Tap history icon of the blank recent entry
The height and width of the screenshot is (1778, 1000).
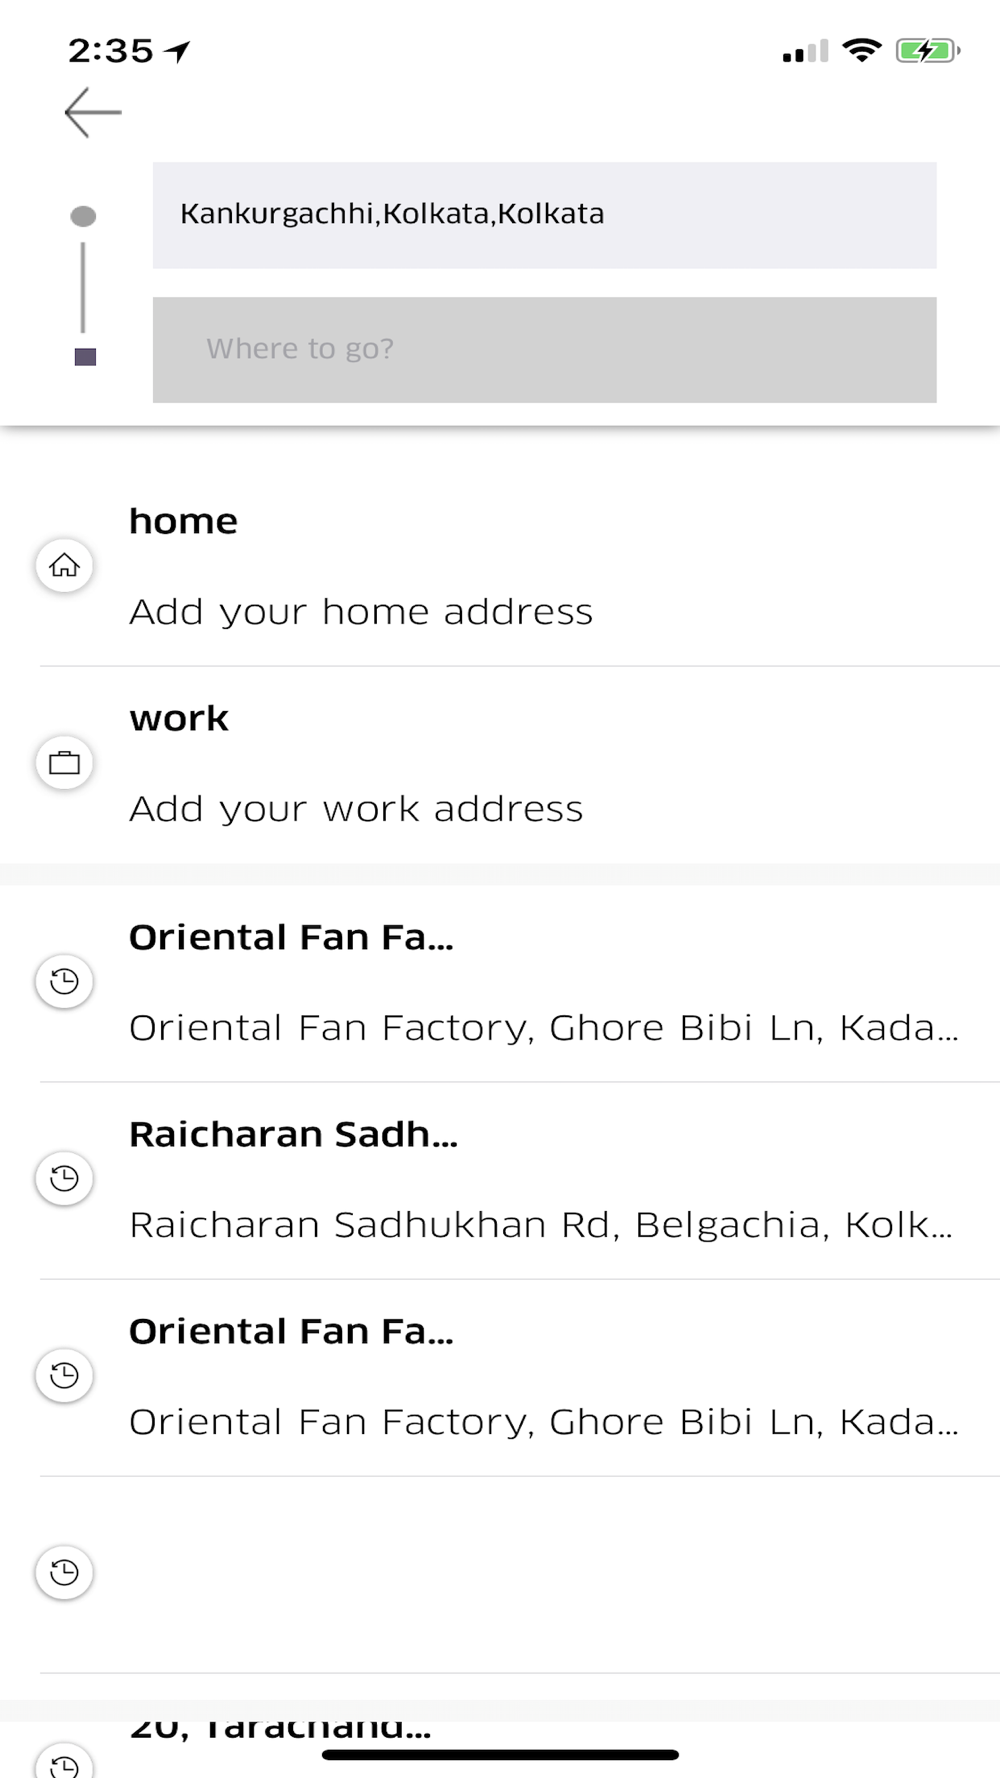click(65, 1572)
